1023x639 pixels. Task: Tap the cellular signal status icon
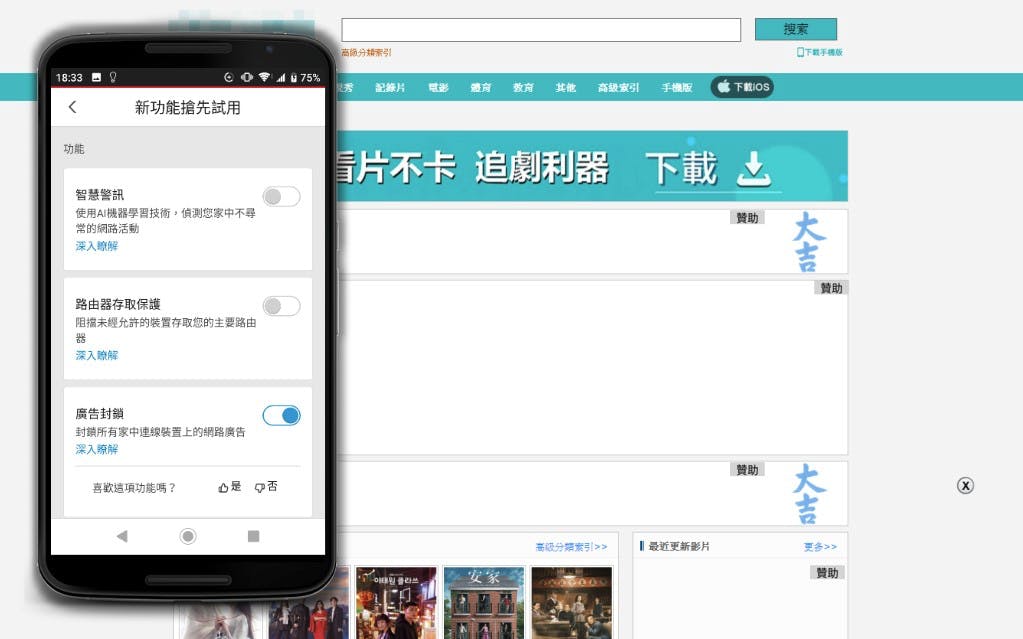click(281, 77)
